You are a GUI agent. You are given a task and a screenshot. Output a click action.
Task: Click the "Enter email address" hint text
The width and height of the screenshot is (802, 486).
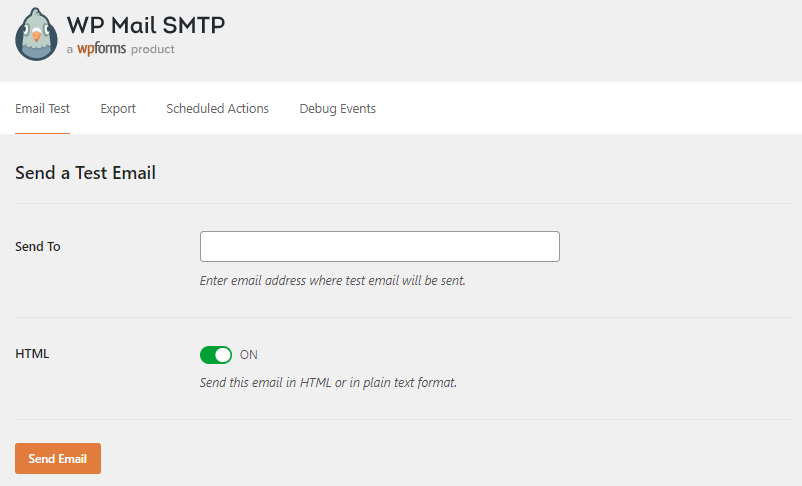332,281
